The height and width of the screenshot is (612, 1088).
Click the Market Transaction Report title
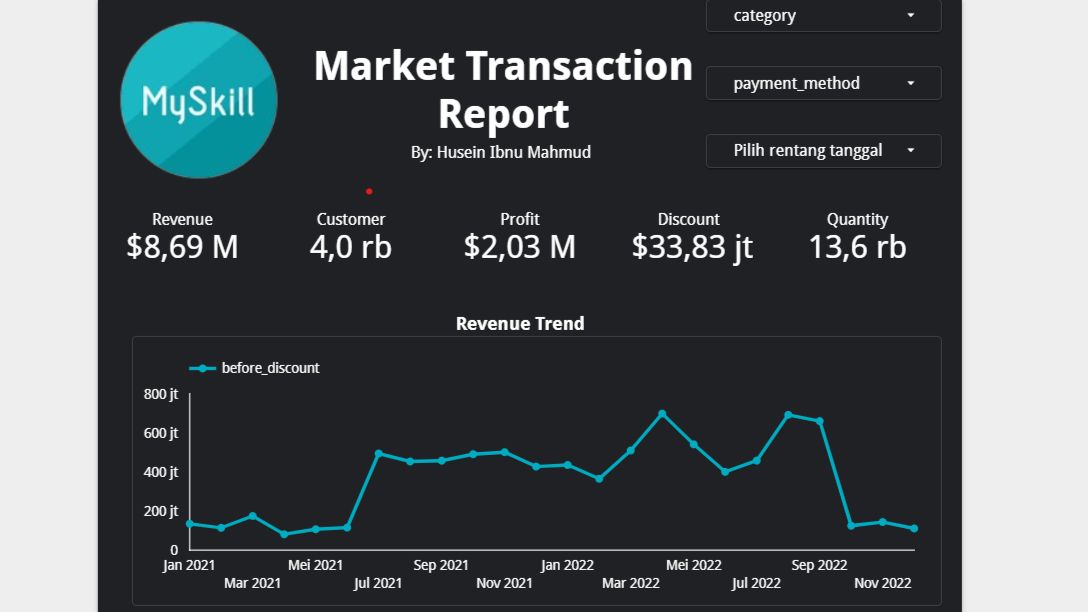[504, 90]
